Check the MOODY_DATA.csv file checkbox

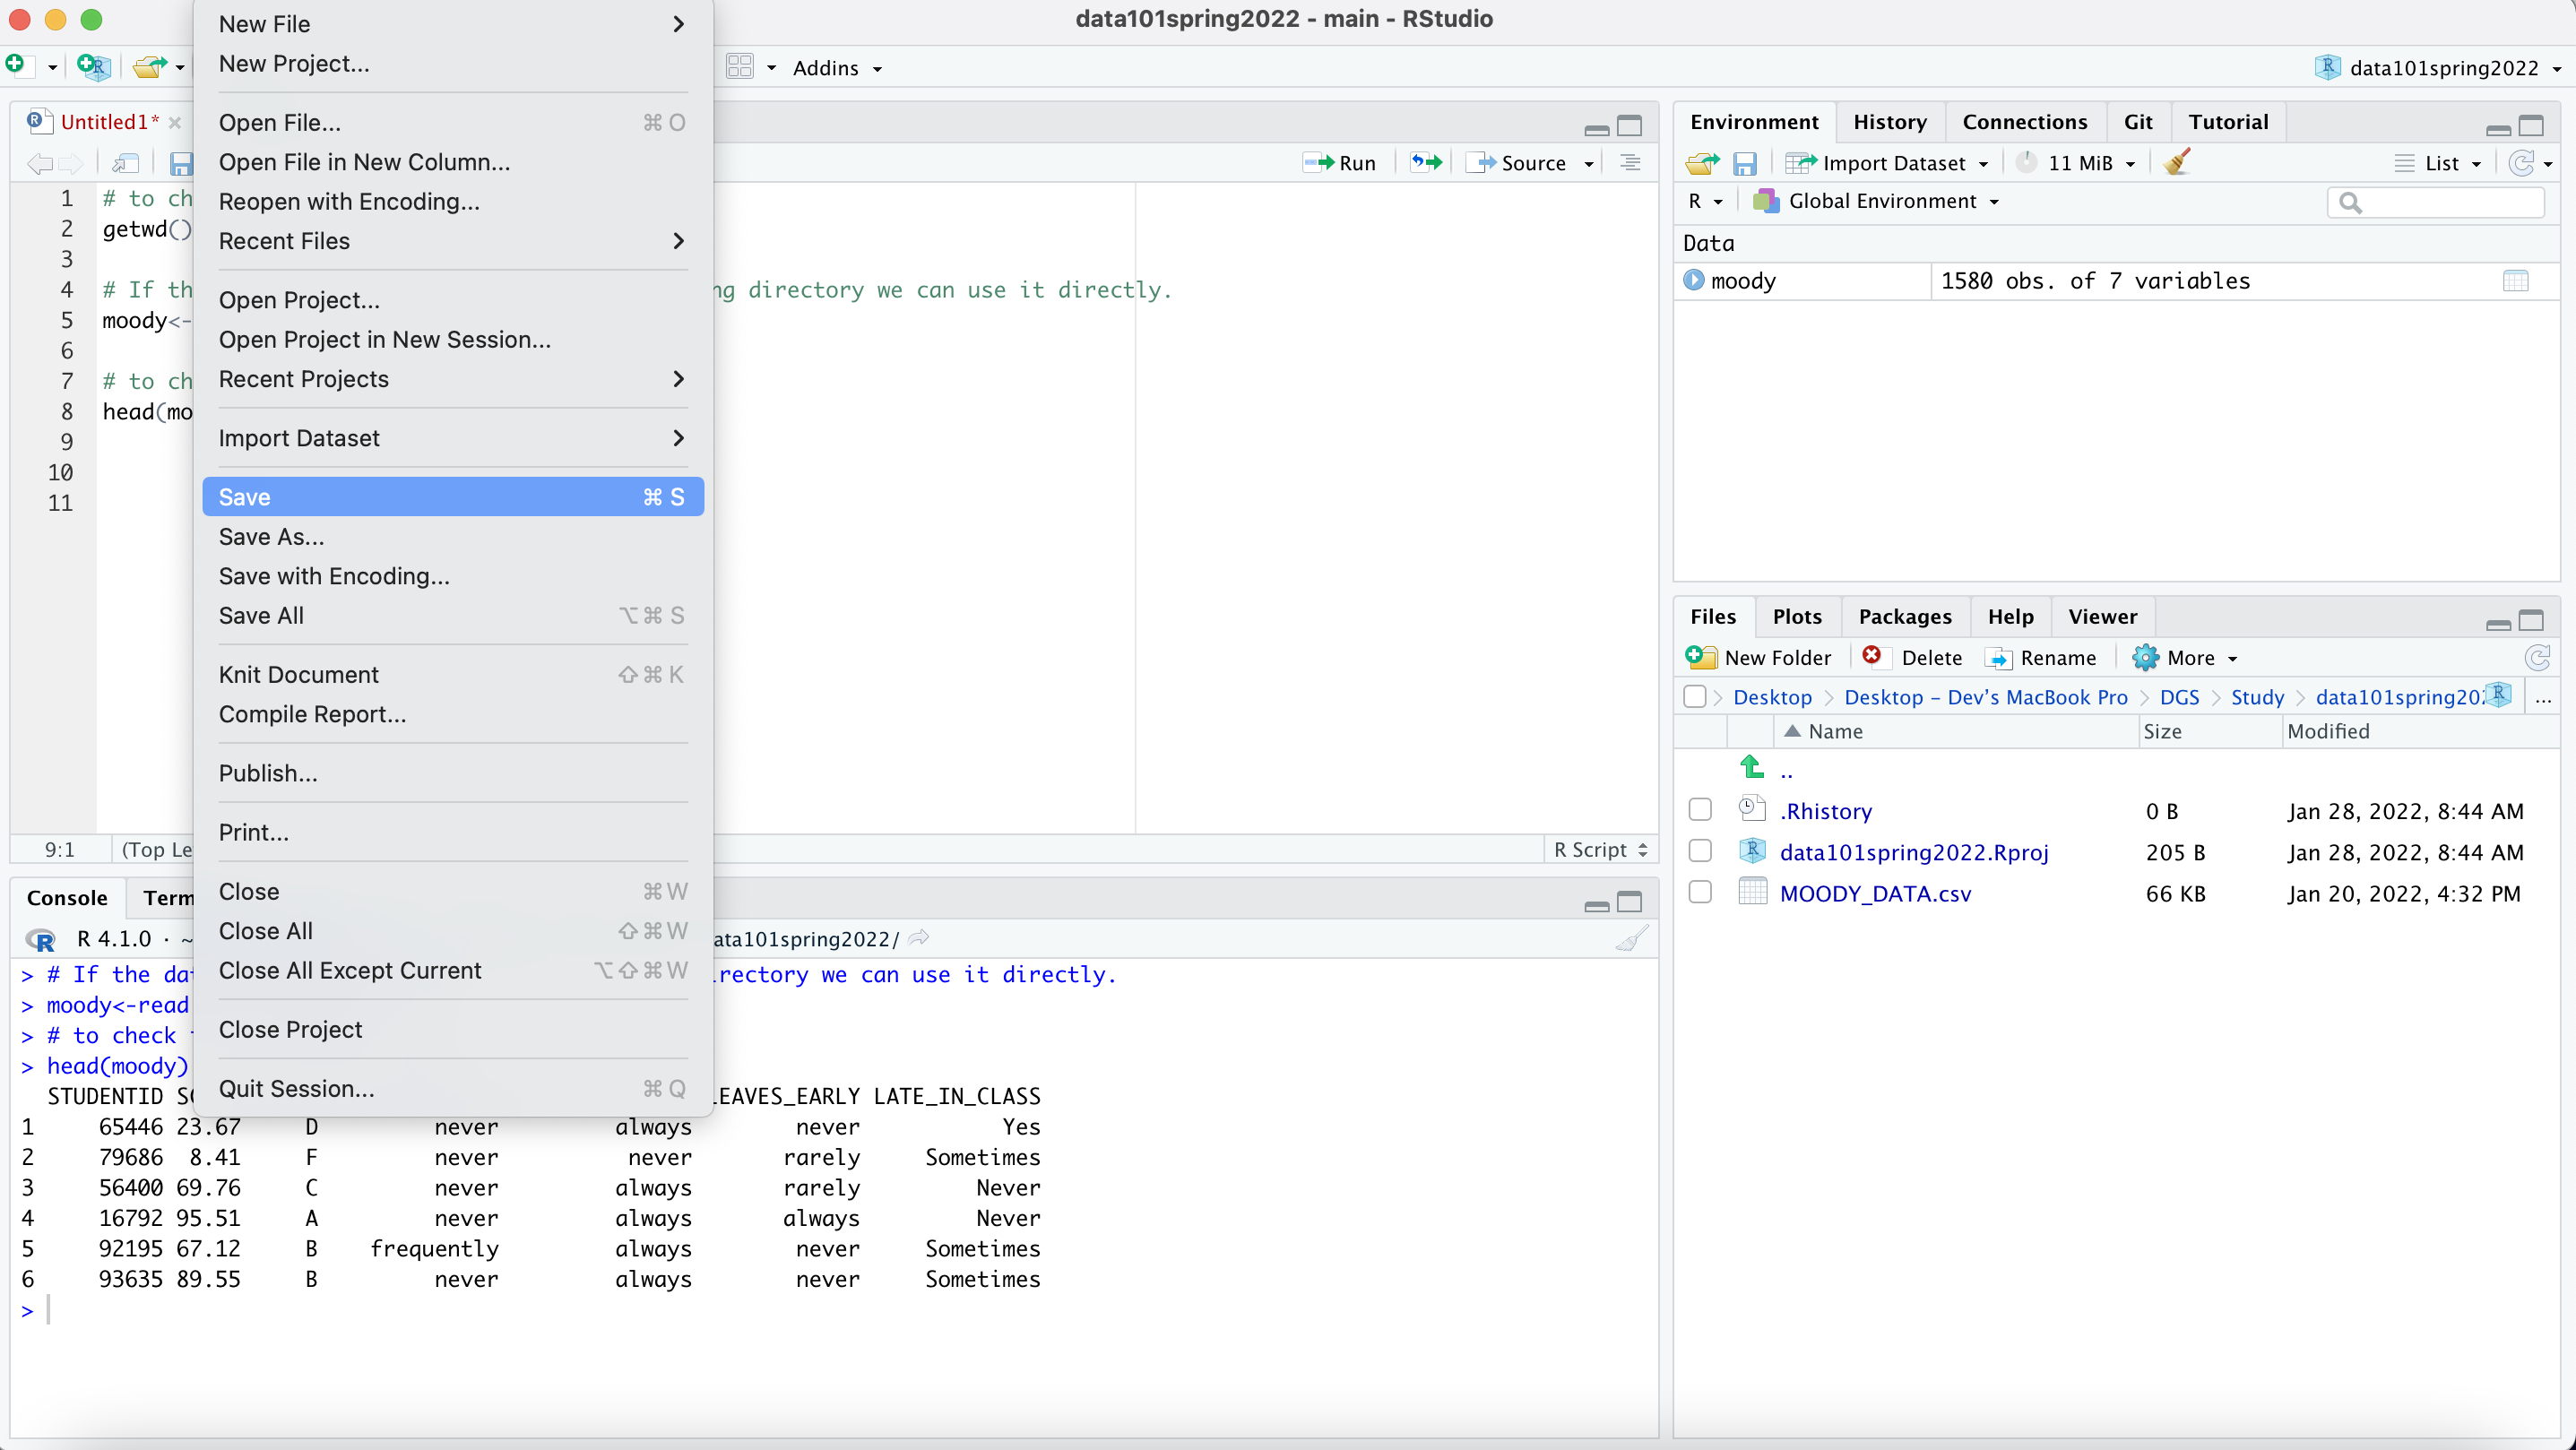[1700, 892]
